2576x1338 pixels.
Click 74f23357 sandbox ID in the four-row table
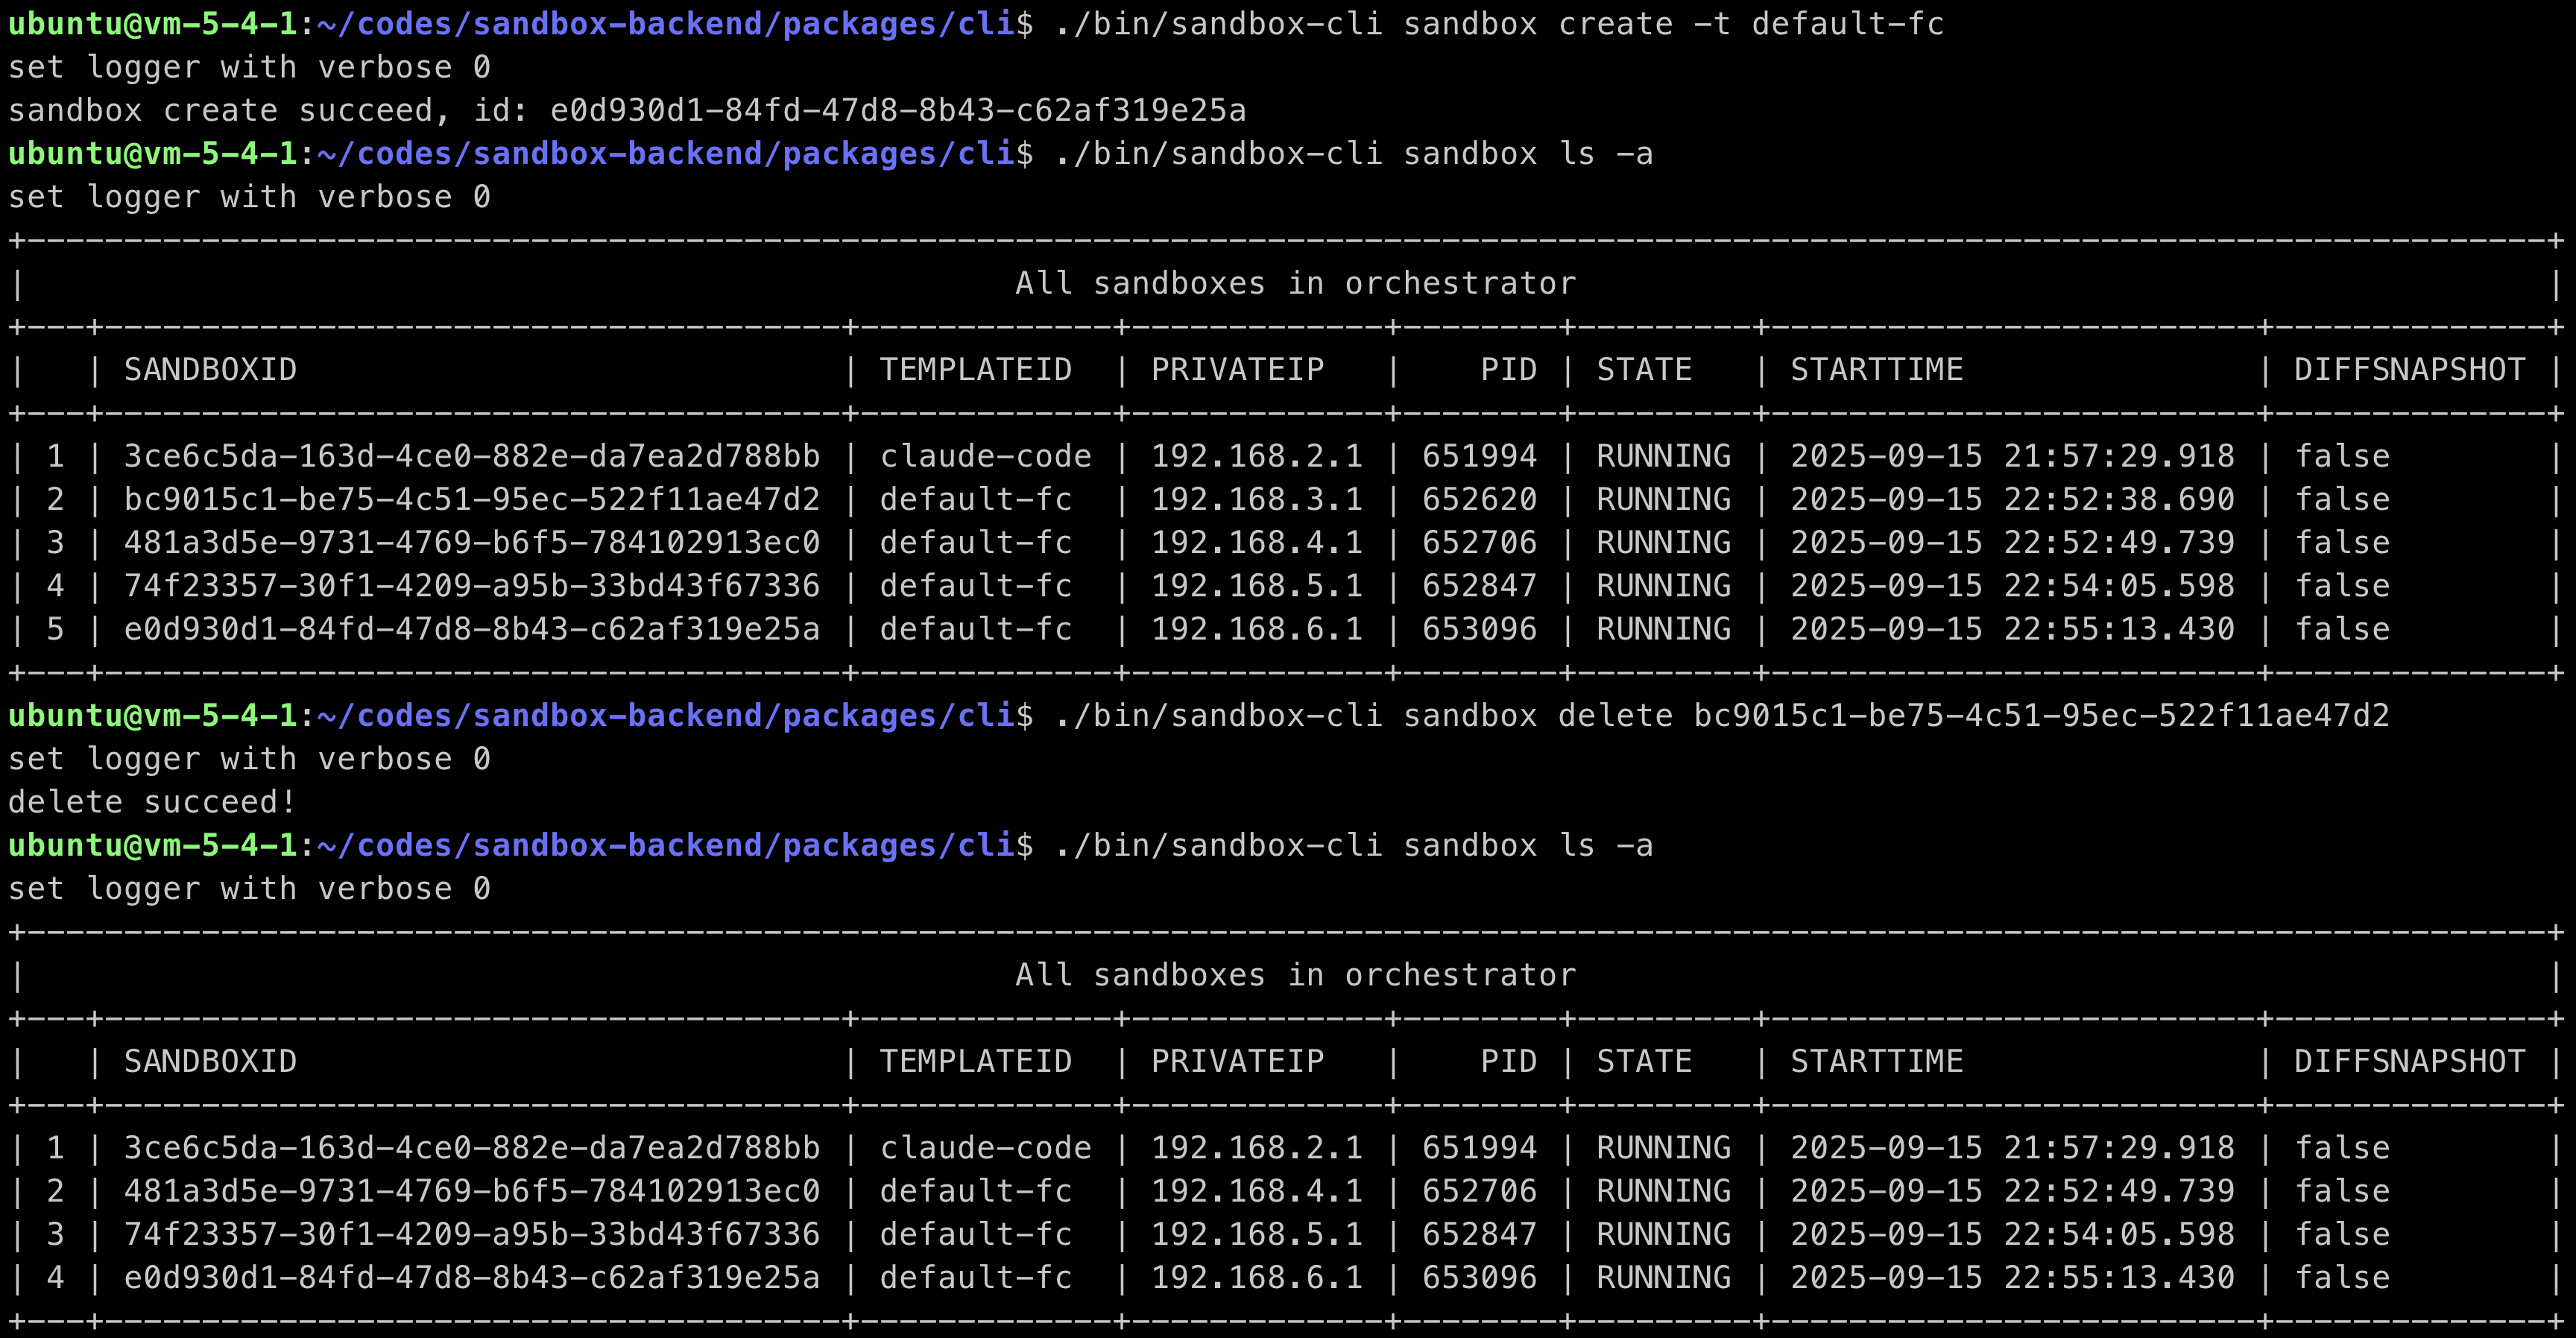[472, 1234]
